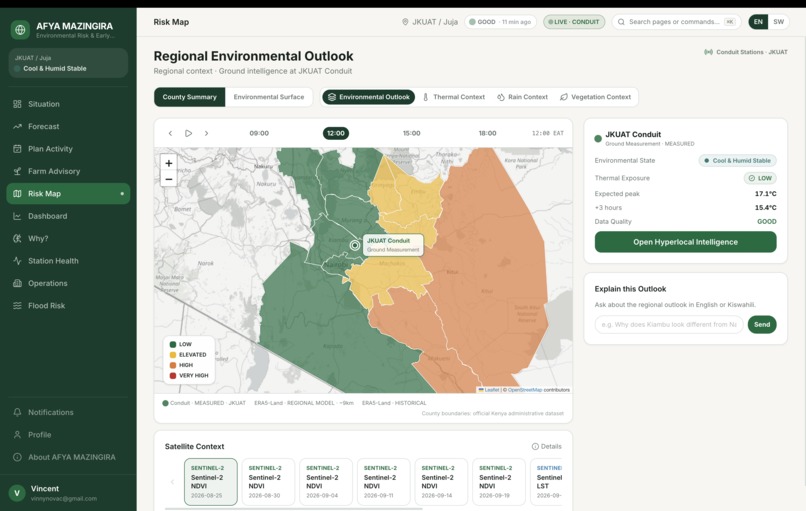Image resolution: width=806 pixels, height=511 pixels.
Task: Open the OpenStreetMap attribution link
Action: click(x=524, y=390)
